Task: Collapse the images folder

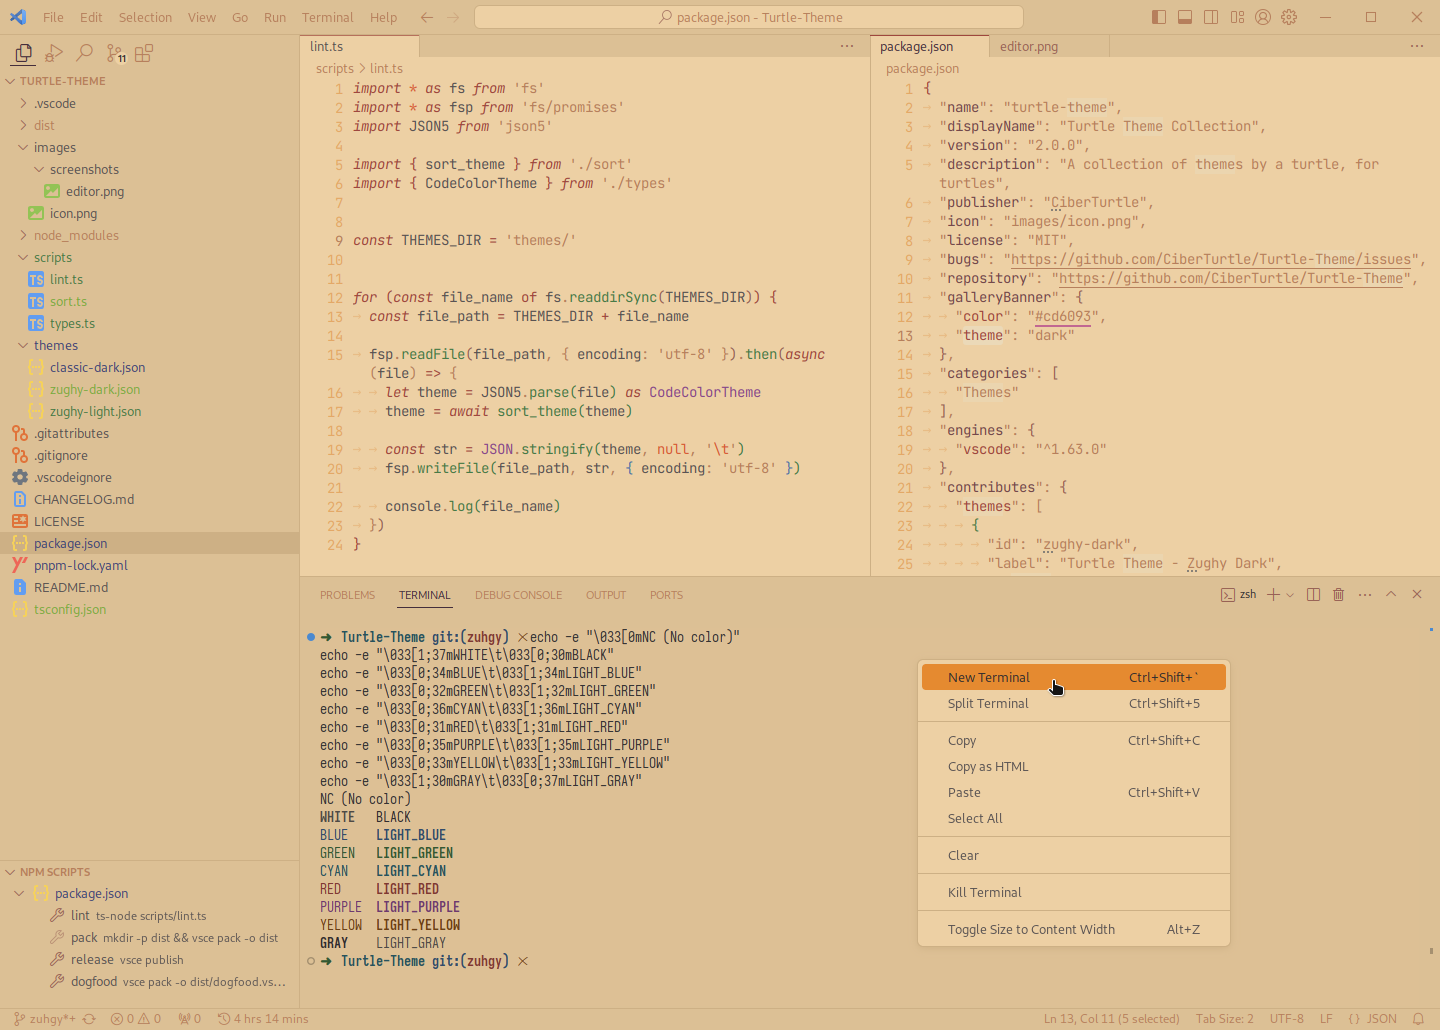Action: tap(150, 147)
